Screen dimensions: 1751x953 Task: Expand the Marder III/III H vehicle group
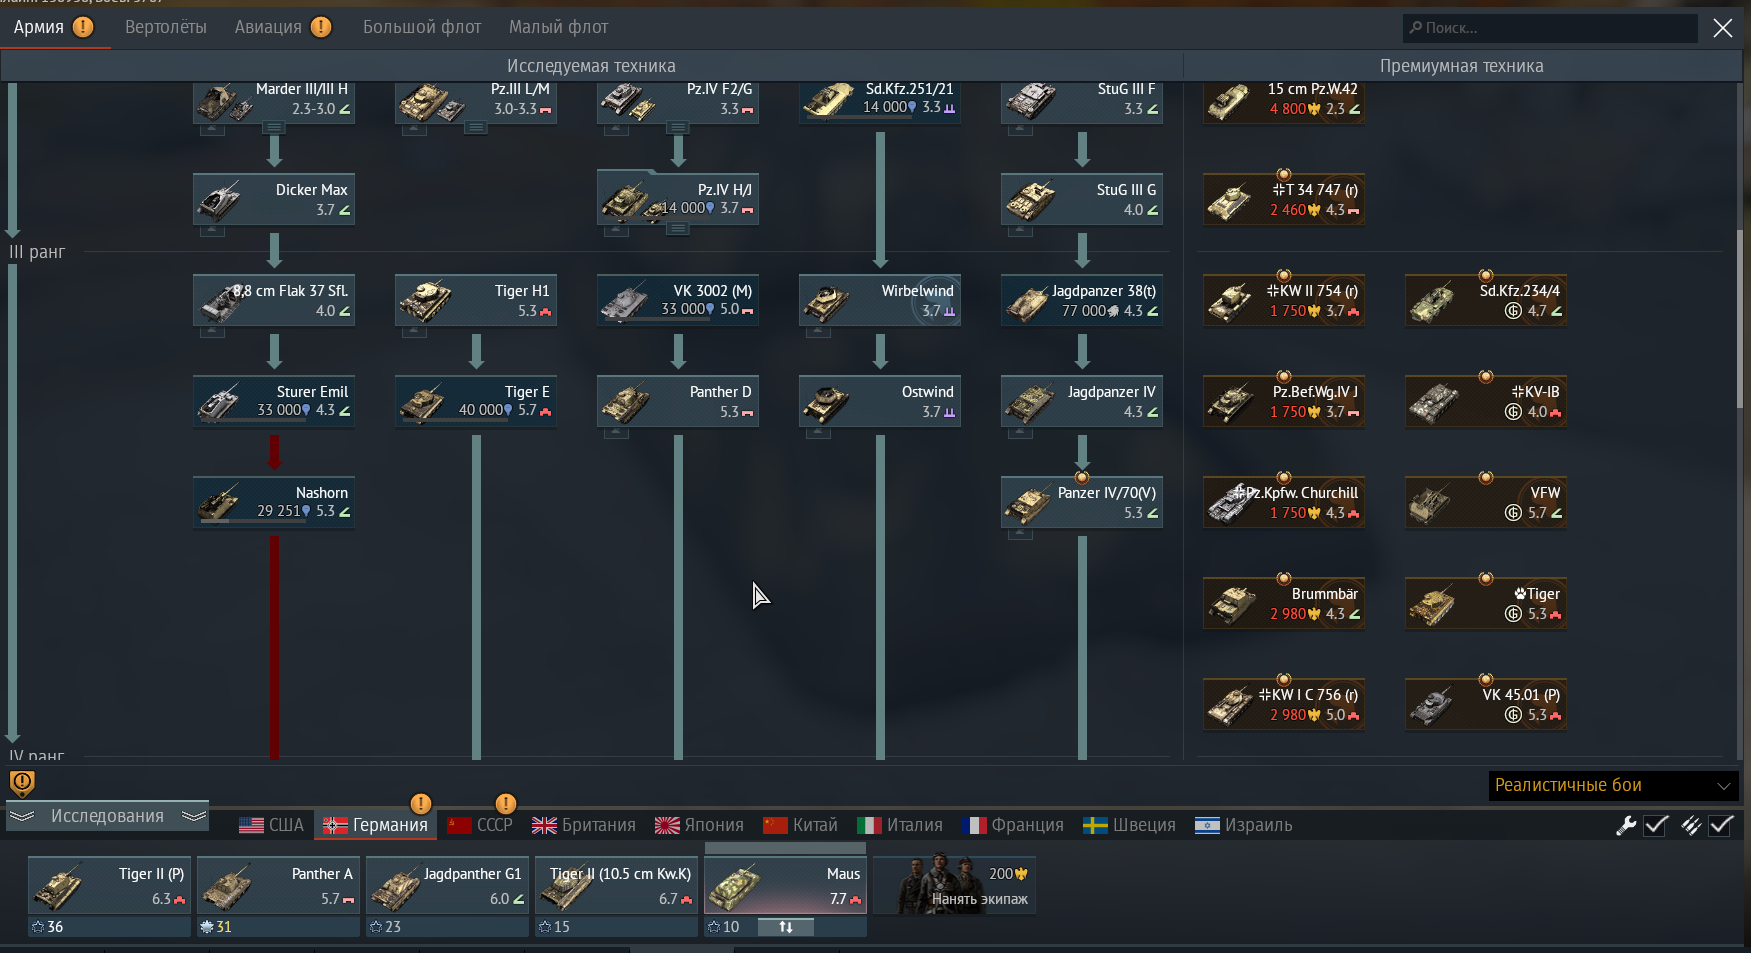pos(274,128)
